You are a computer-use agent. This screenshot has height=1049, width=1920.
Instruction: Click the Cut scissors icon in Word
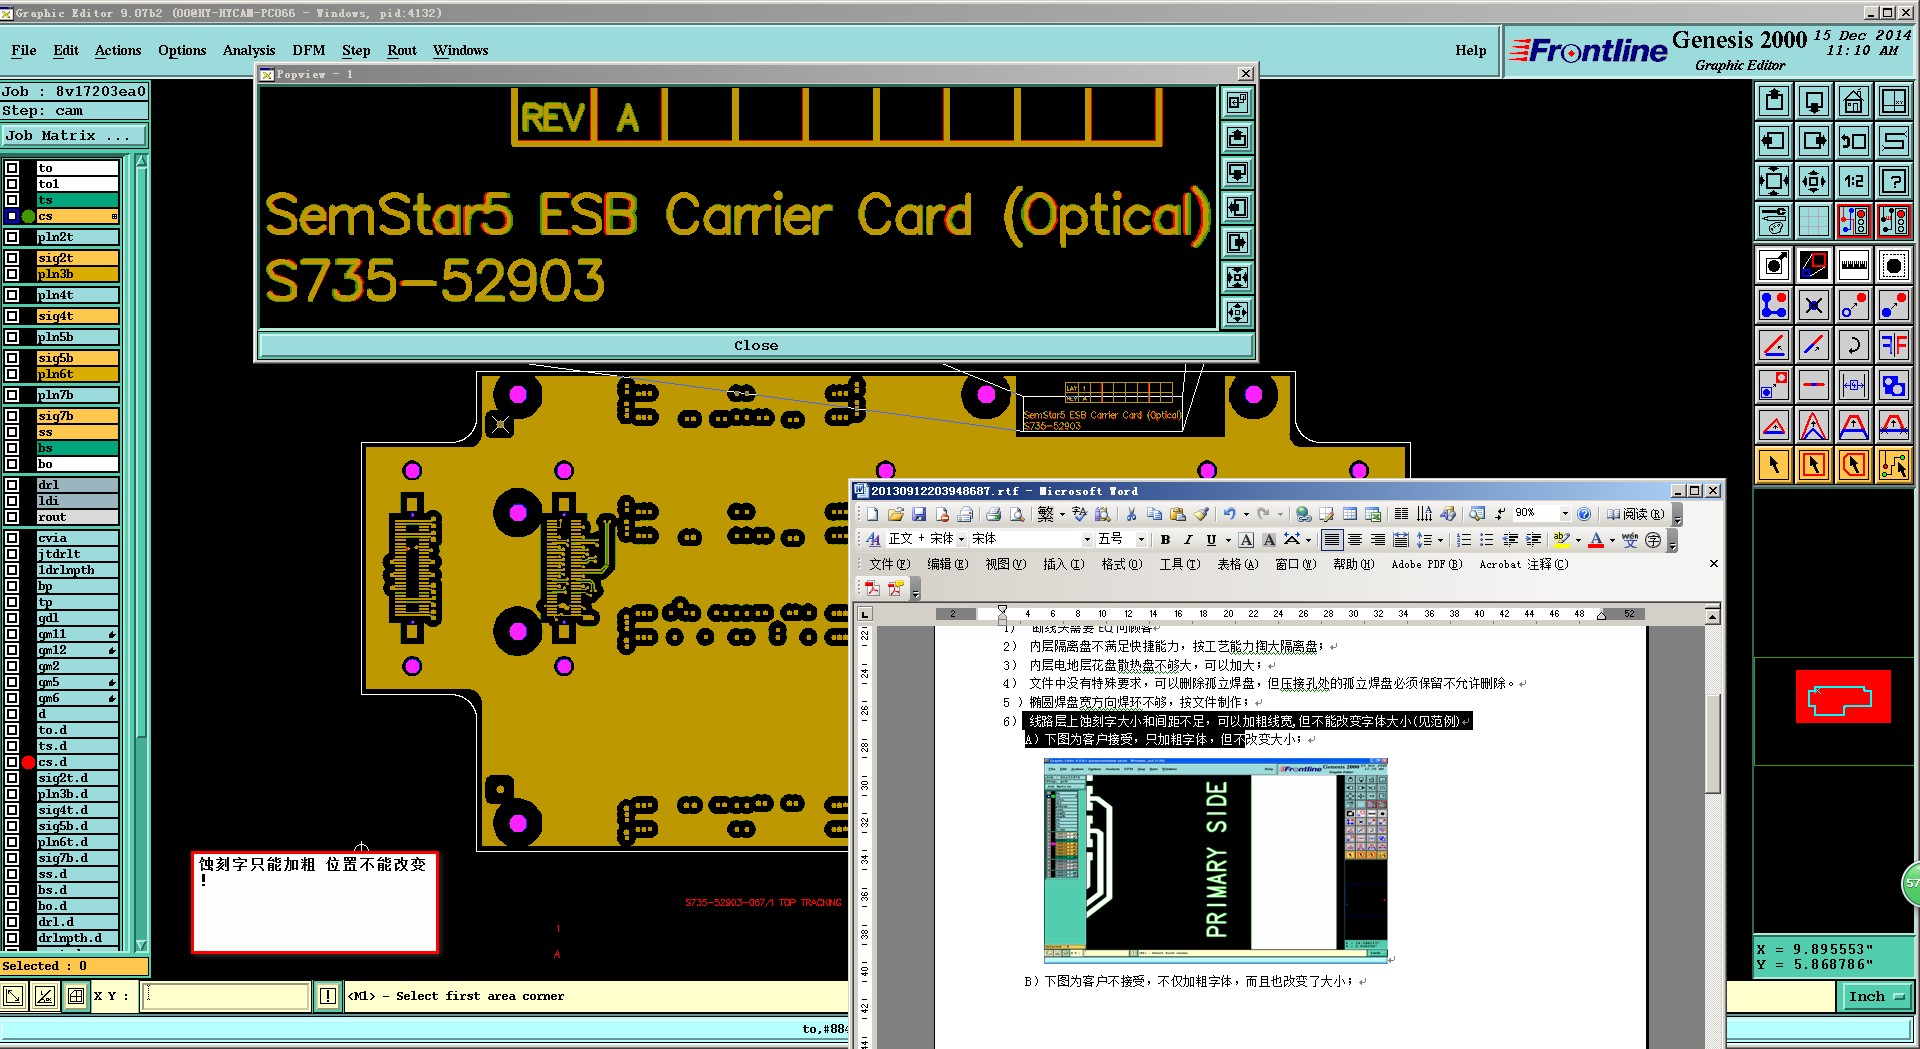point(1131,514)
